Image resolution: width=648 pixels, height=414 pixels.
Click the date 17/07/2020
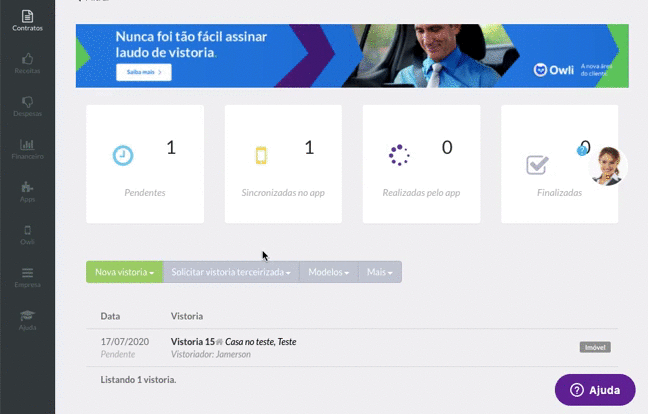point(125,342)
